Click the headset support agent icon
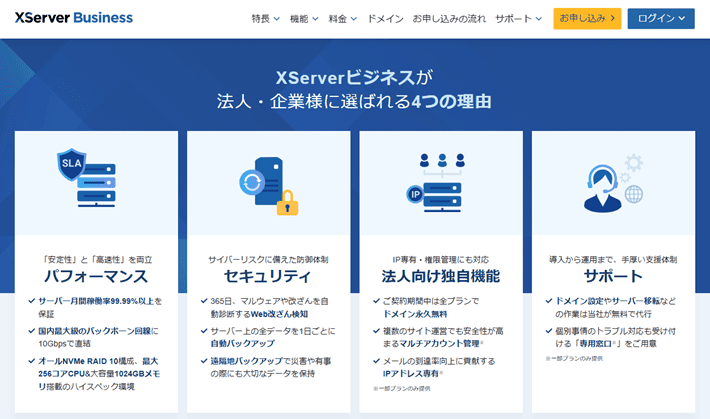 click(613, 183)
